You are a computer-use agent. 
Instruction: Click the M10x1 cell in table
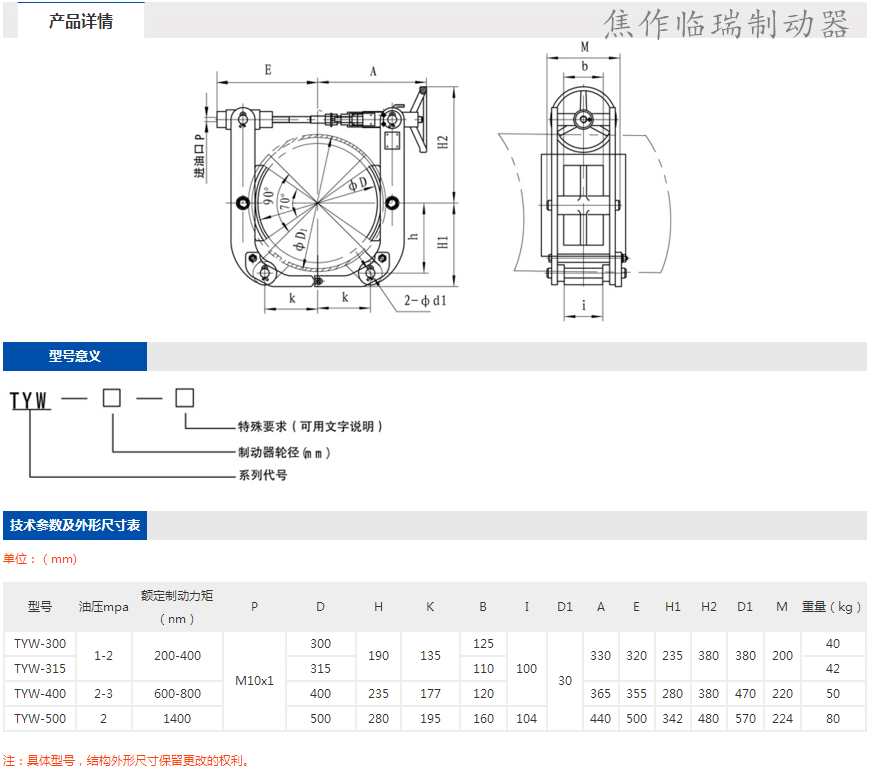click(254, 680)
